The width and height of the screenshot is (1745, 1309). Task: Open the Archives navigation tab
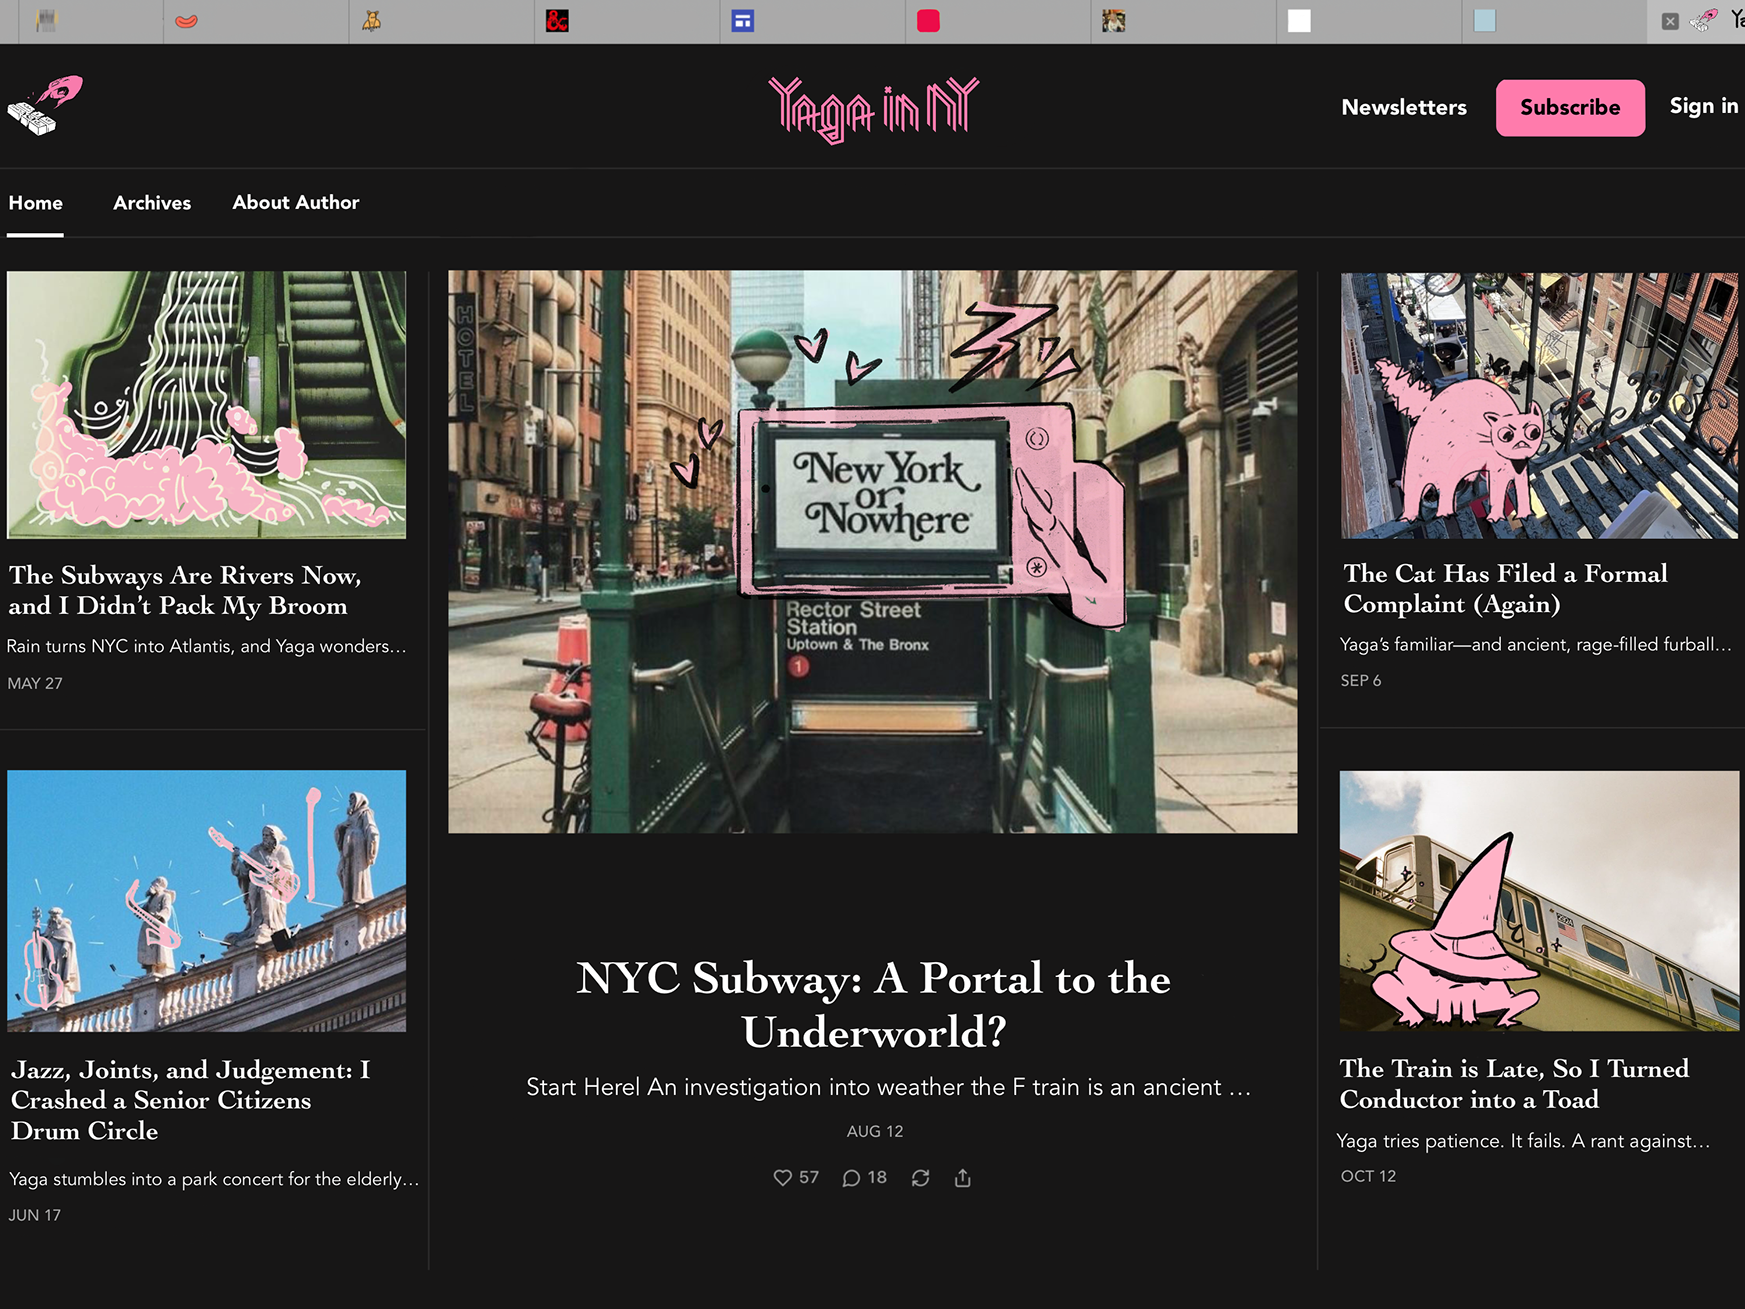point(152,203)
